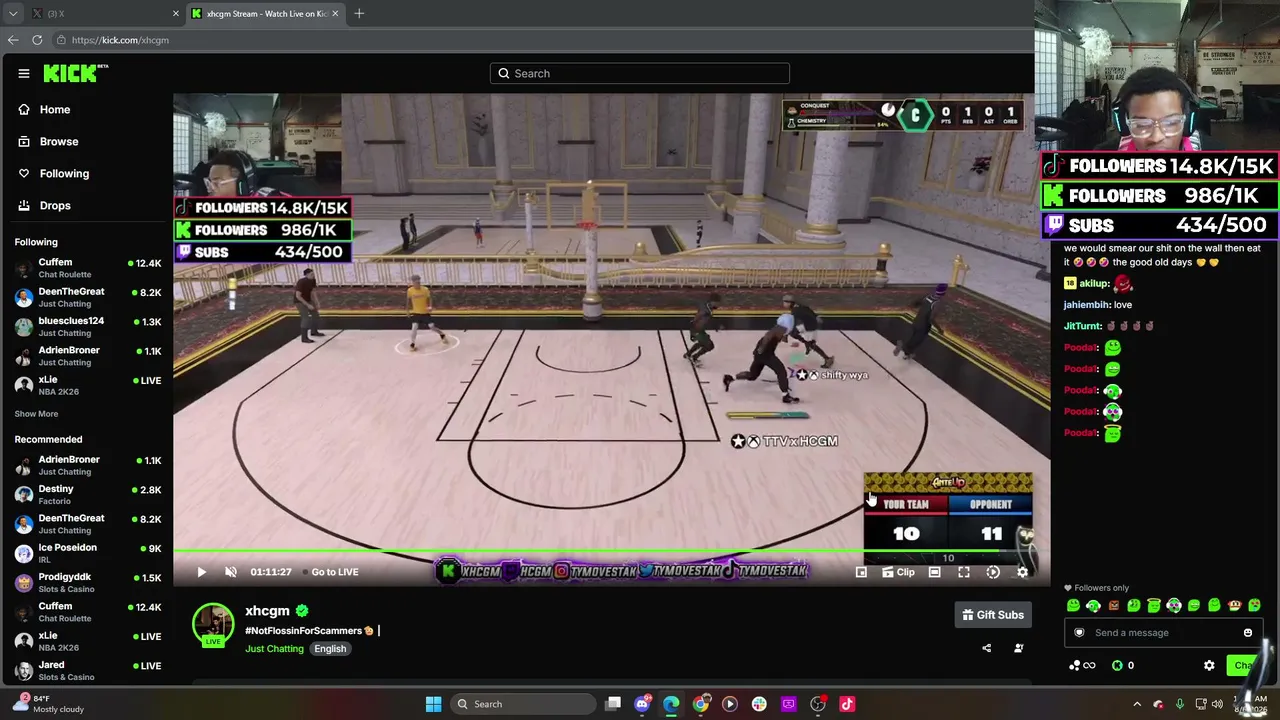This screenshot has height=720, width=1280.
Task: Toggle theater mode in the player
Action: coord(934,572)
